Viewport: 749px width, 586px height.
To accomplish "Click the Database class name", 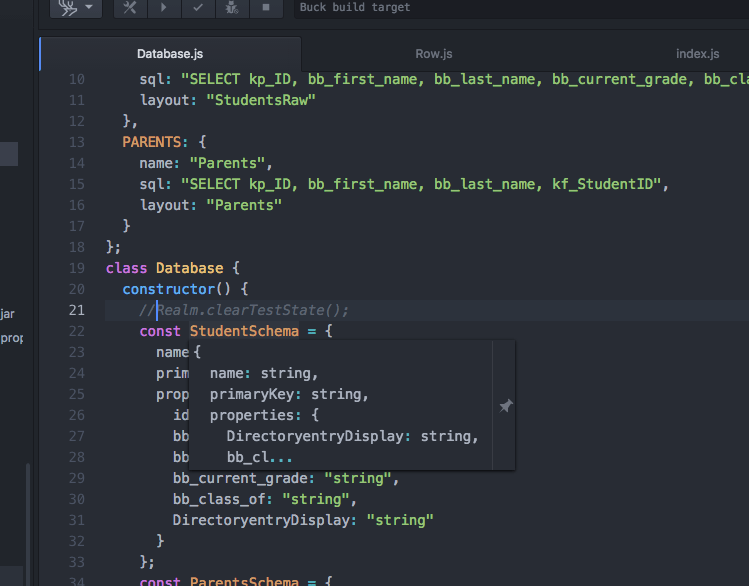I will pos(190,268).
